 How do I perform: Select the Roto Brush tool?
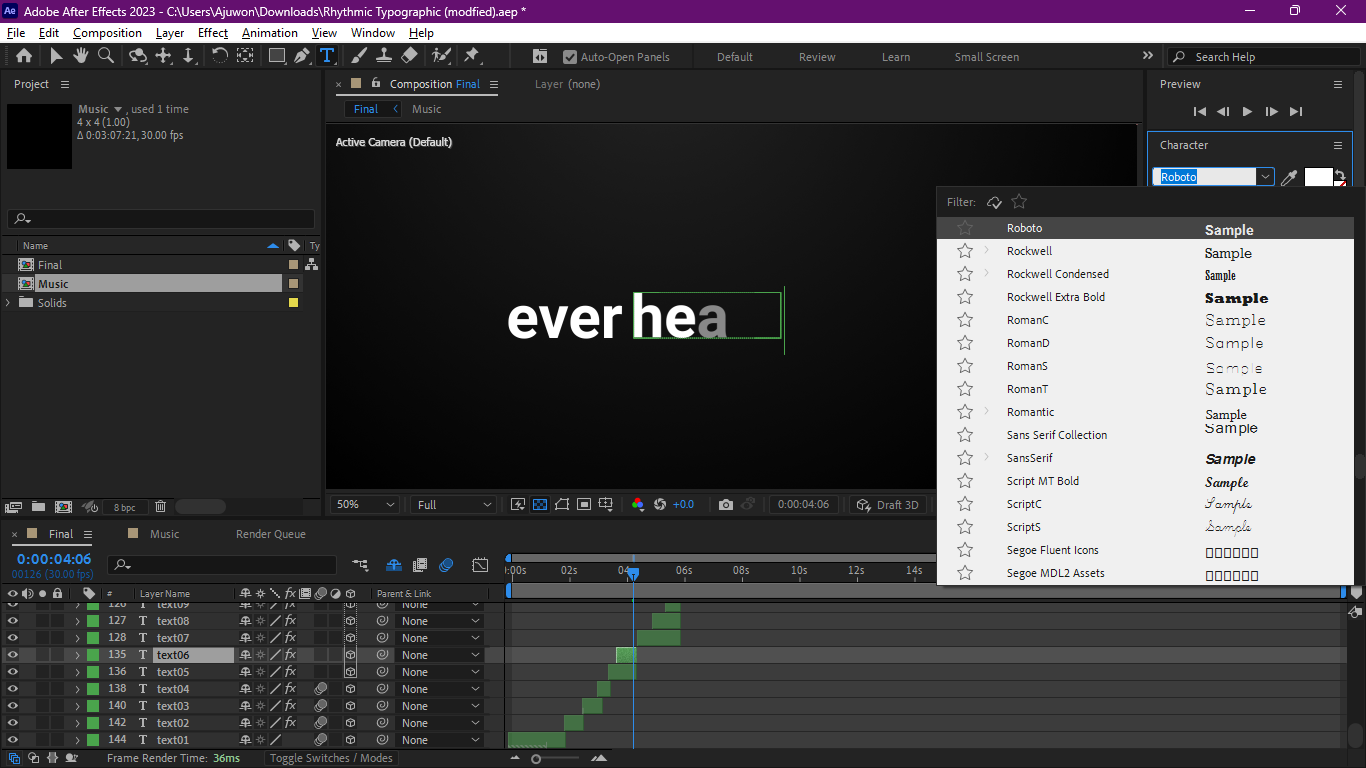tap(441, 56)
